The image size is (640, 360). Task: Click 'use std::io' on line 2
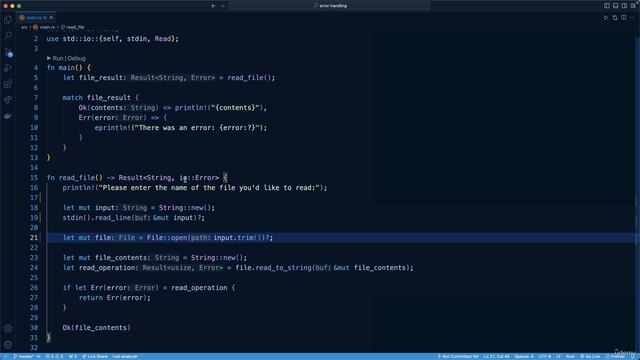click(70, 39)
